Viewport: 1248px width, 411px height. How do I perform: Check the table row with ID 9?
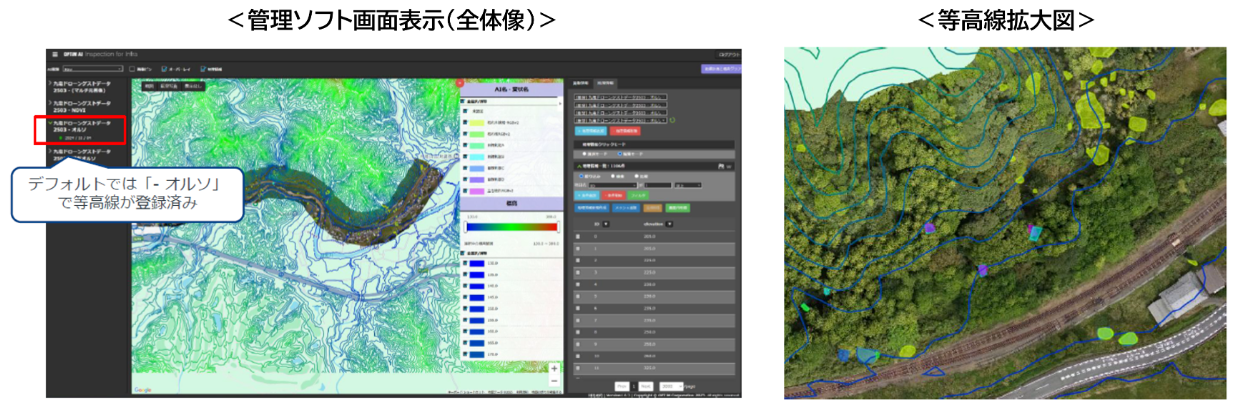pos(578,344)
